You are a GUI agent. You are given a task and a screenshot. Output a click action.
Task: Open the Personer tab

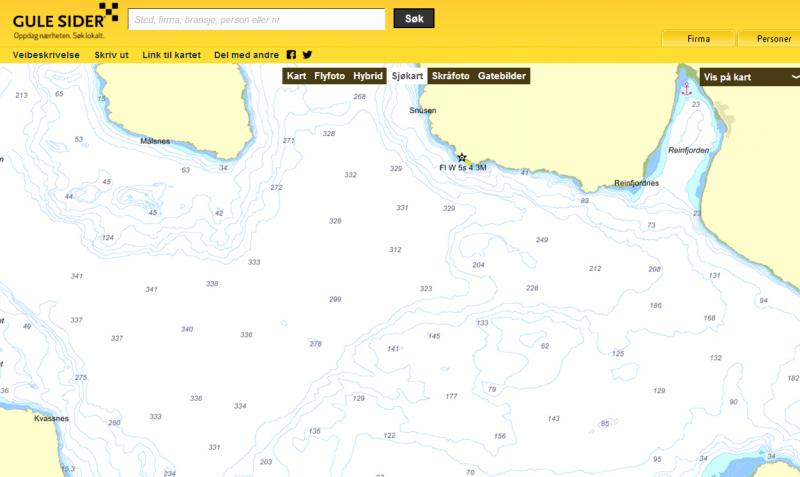pos(773,39)
